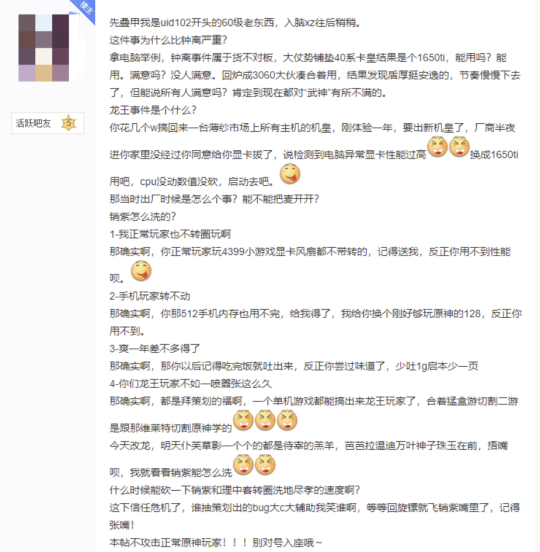
Task: Click the line 销崽怎么洗的?
Action: pos(143,217)
